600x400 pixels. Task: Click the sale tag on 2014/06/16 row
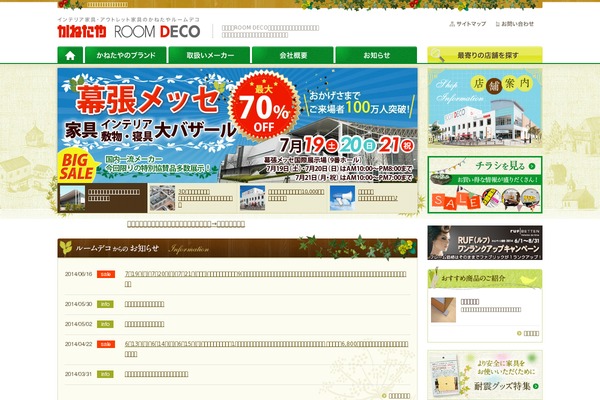(x=106, y=274)
